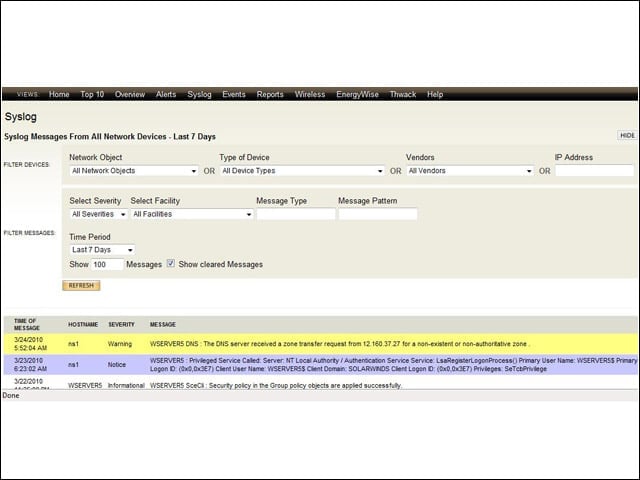Open the Reports view

click(270, 94)
